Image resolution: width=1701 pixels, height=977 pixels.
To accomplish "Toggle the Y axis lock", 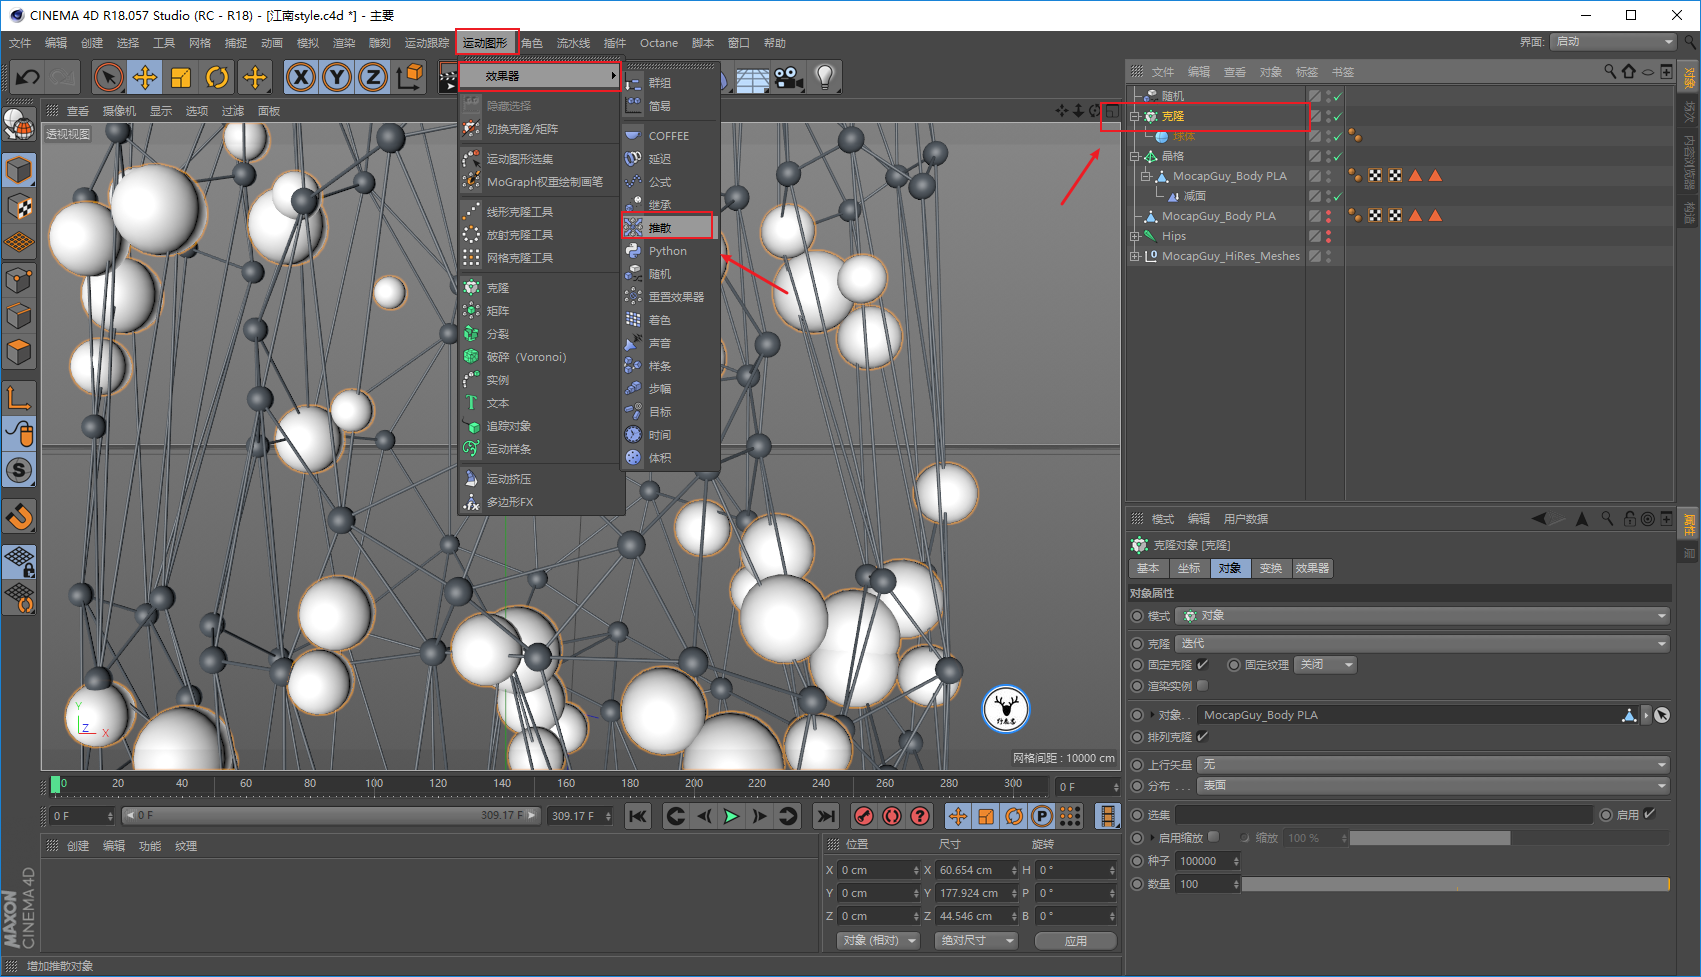I will 337,77.
